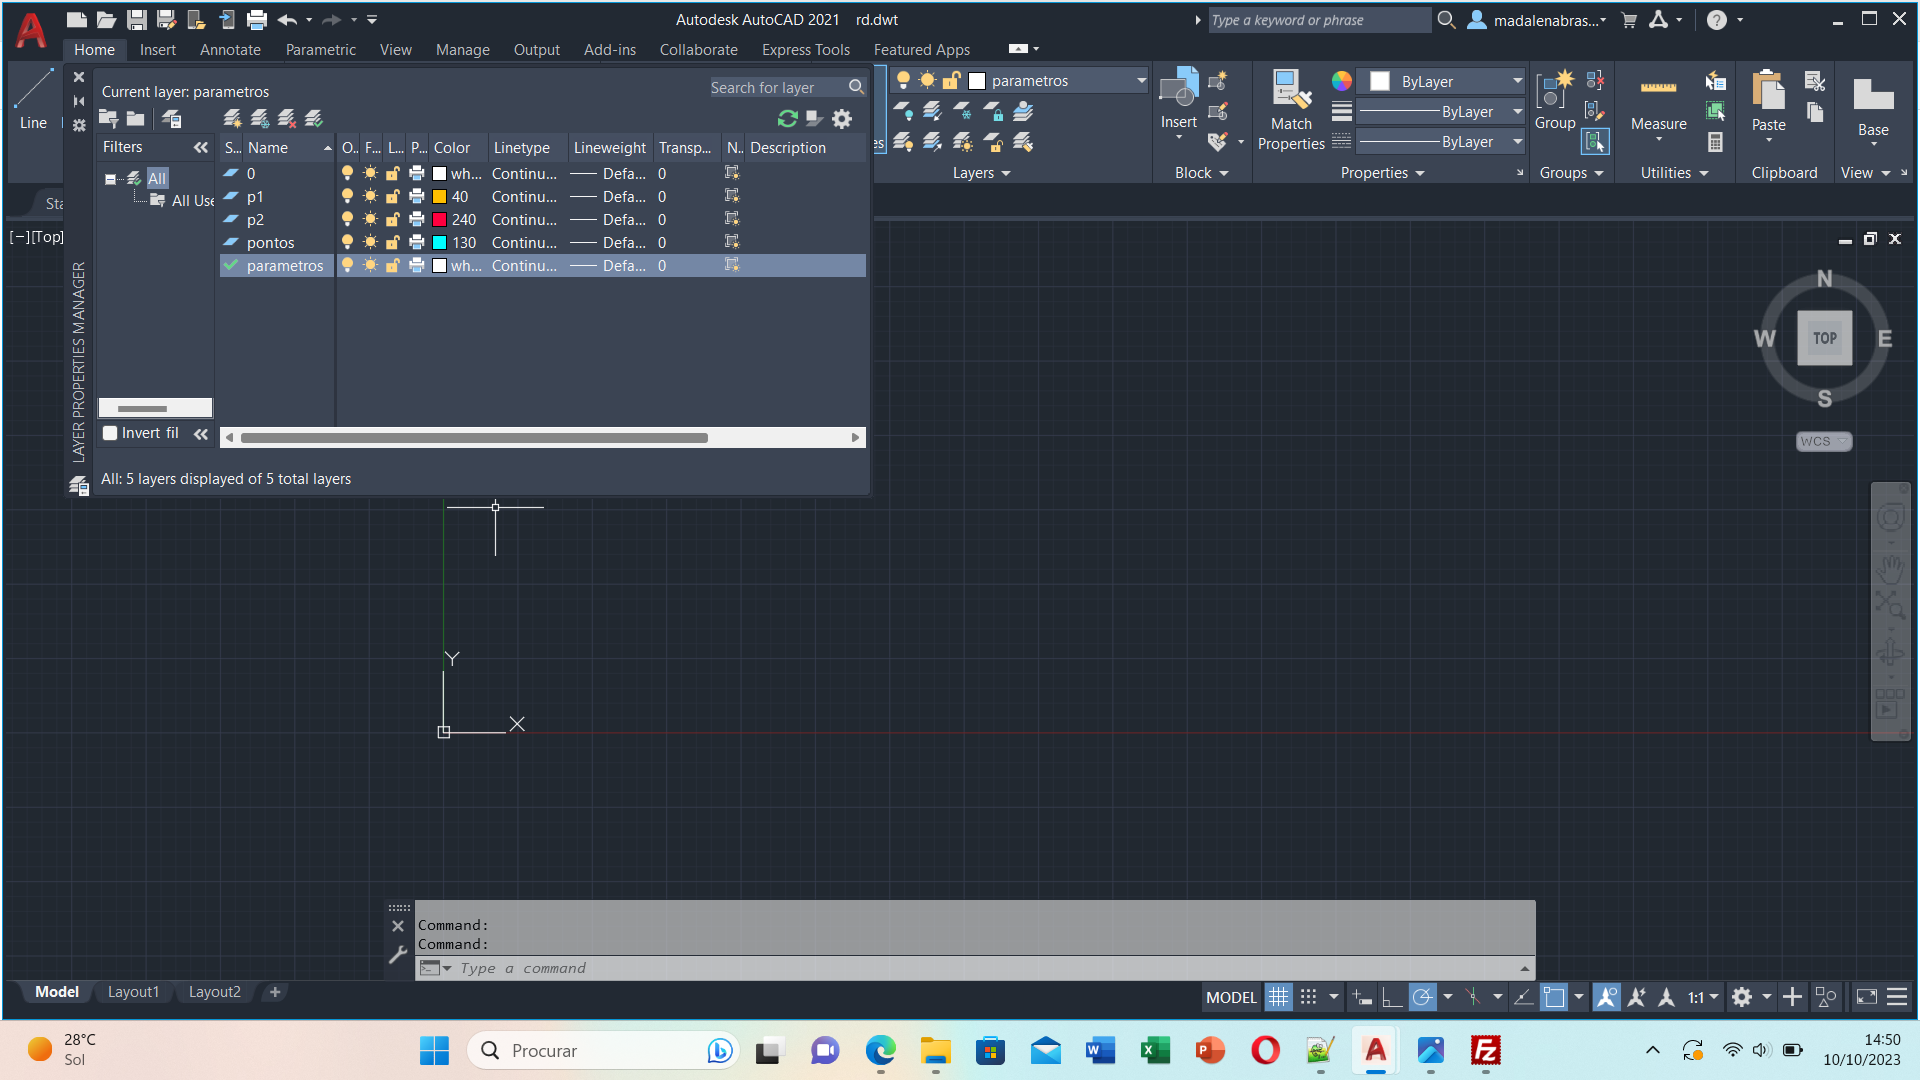Viewport: 1920px width, 1080px height.
Task: Click Workspace Switching gear in status bar
Action: click(1742, 996)
